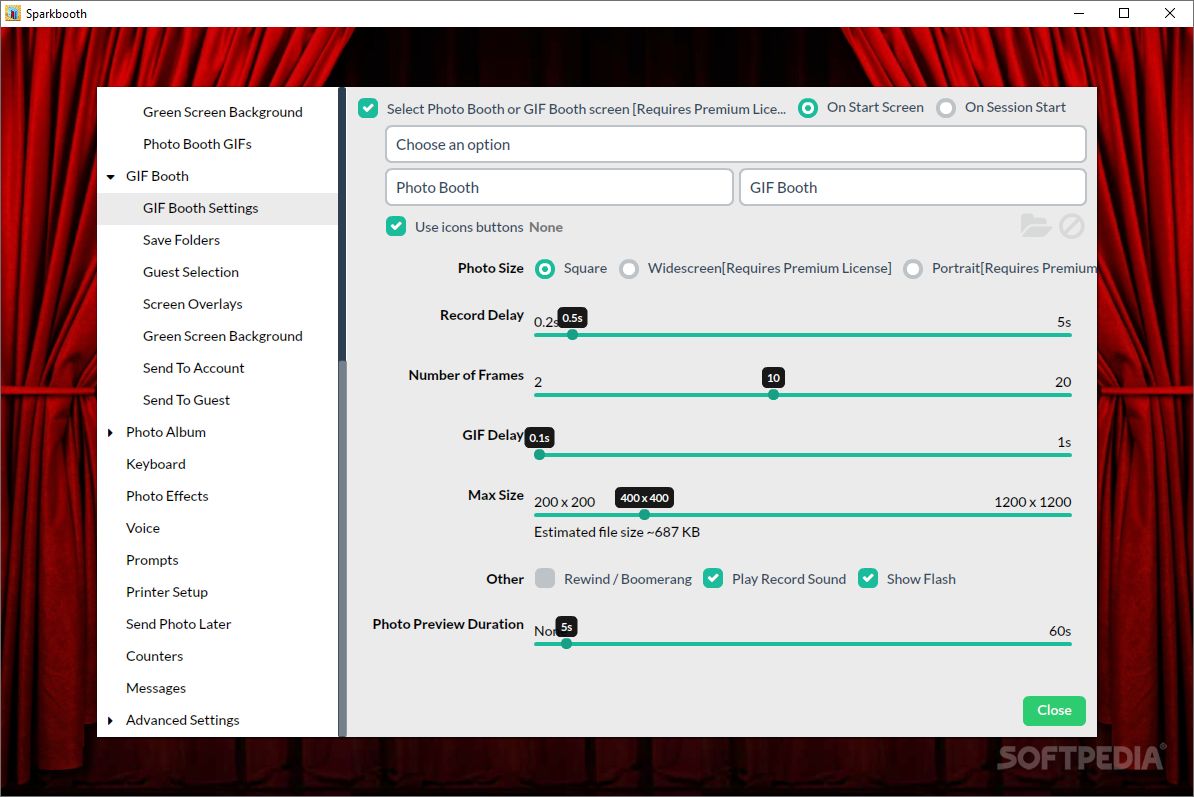Open Green Screen Background under GIF Booth
This screenshot has width=1194, height=797.
222,336
